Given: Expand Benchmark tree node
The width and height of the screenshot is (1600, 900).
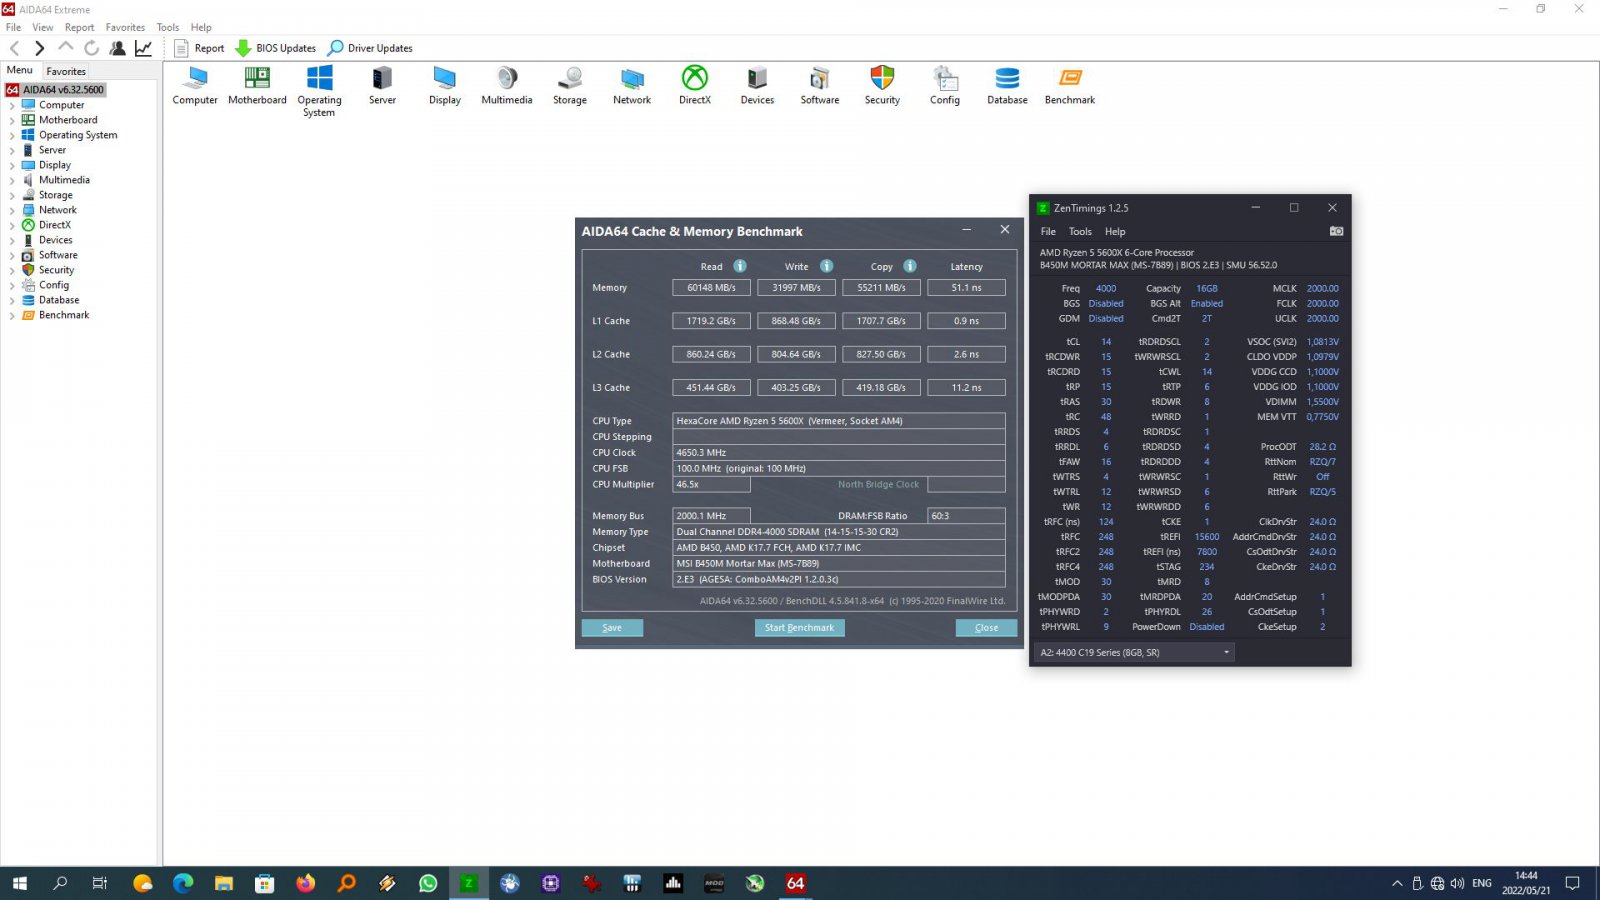Looking at the screenshot, I should click(x=12, y=315).
